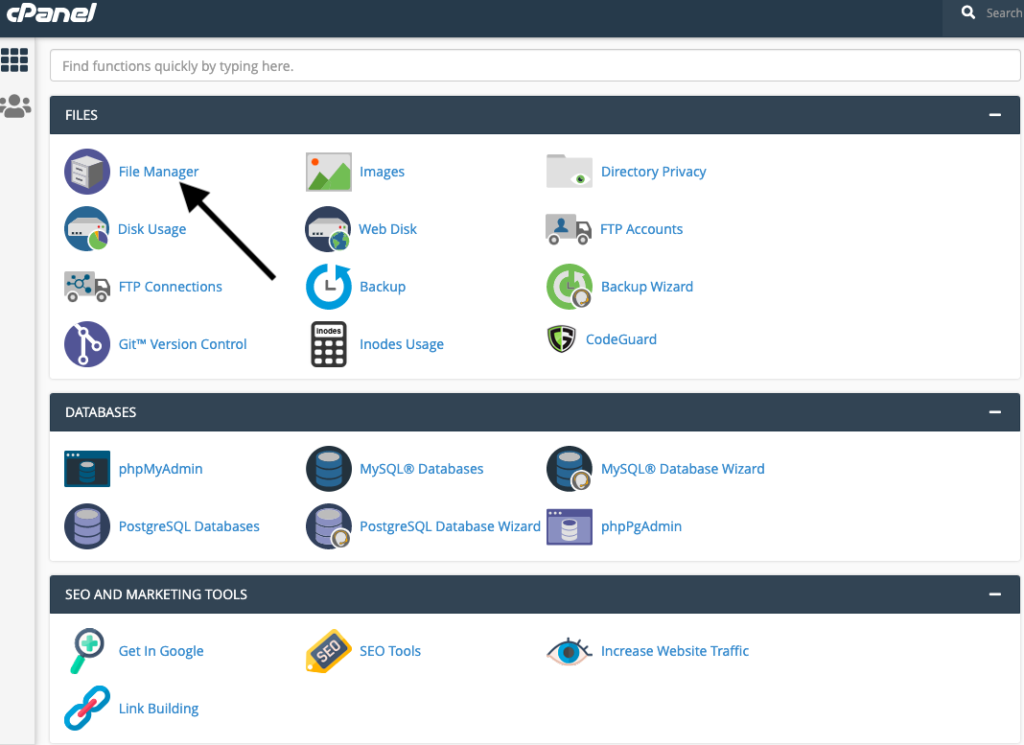Open the phpMyAdmin icon
Viewport: 1024px width, 745px height.
tap(87, 469)
